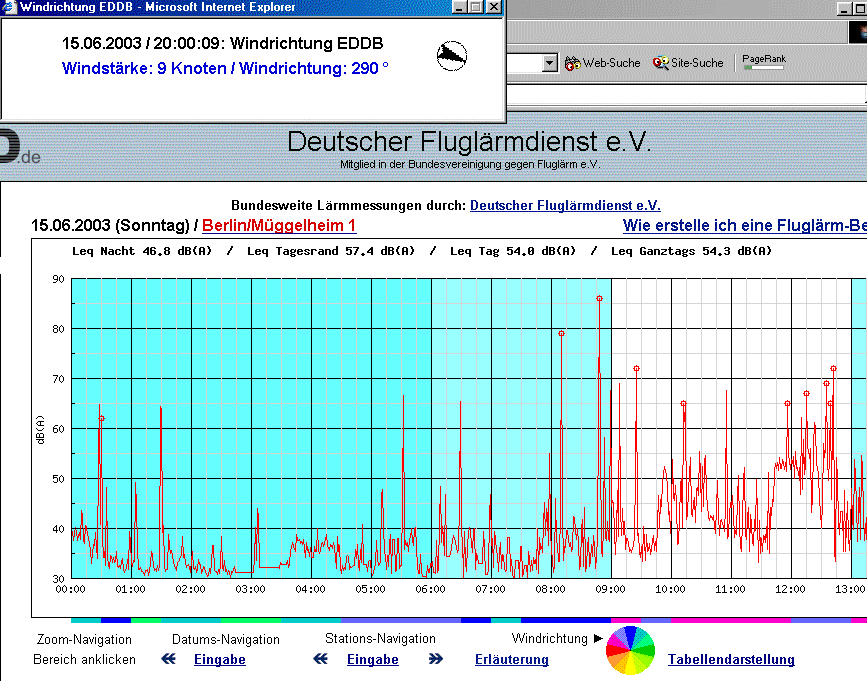Click the Web-Suche toolbar button

[602, 63]
